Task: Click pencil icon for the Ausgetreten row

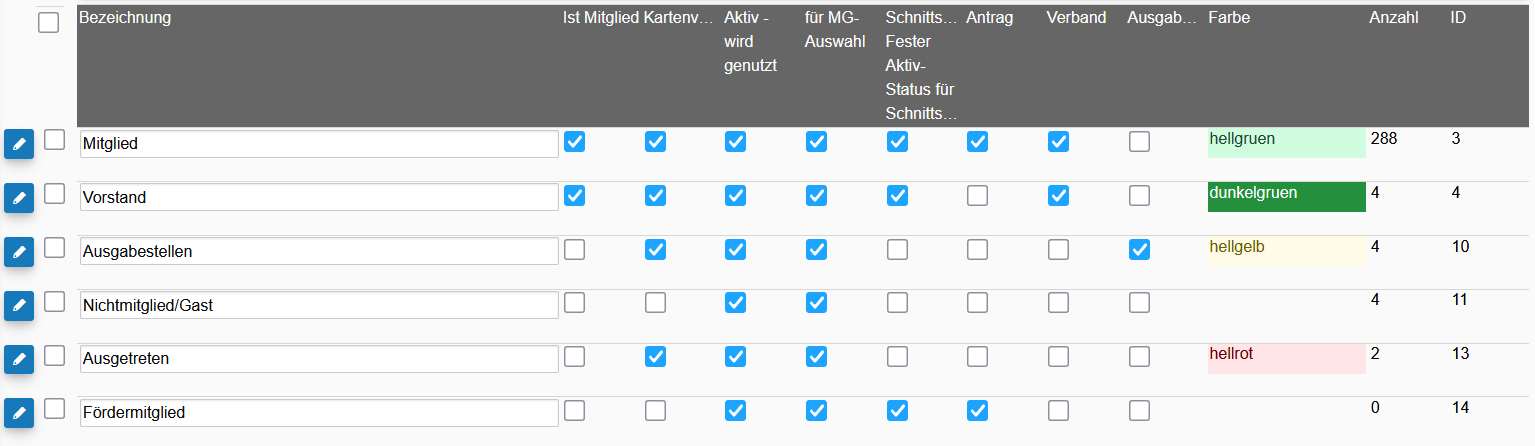Action: (x=19, y=358)
